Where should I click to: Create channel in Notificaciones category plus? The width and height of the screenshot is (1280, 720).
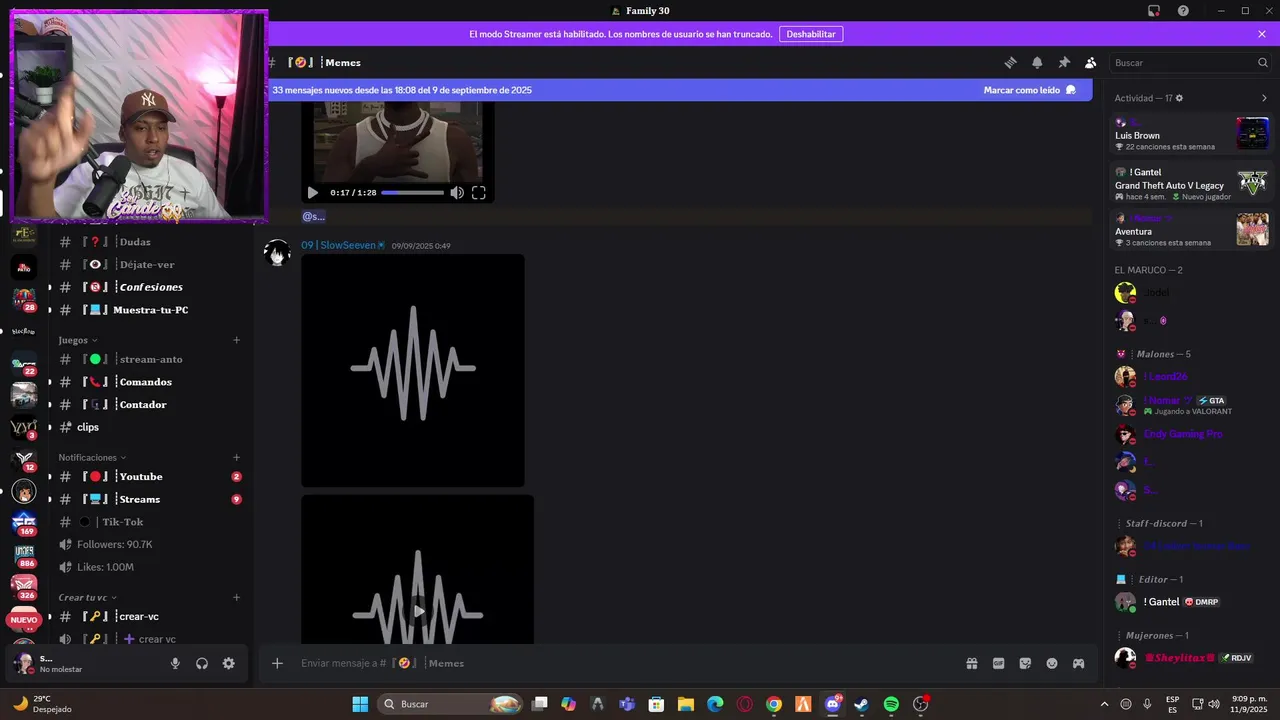pyautogui.click(x=237, y=457)
